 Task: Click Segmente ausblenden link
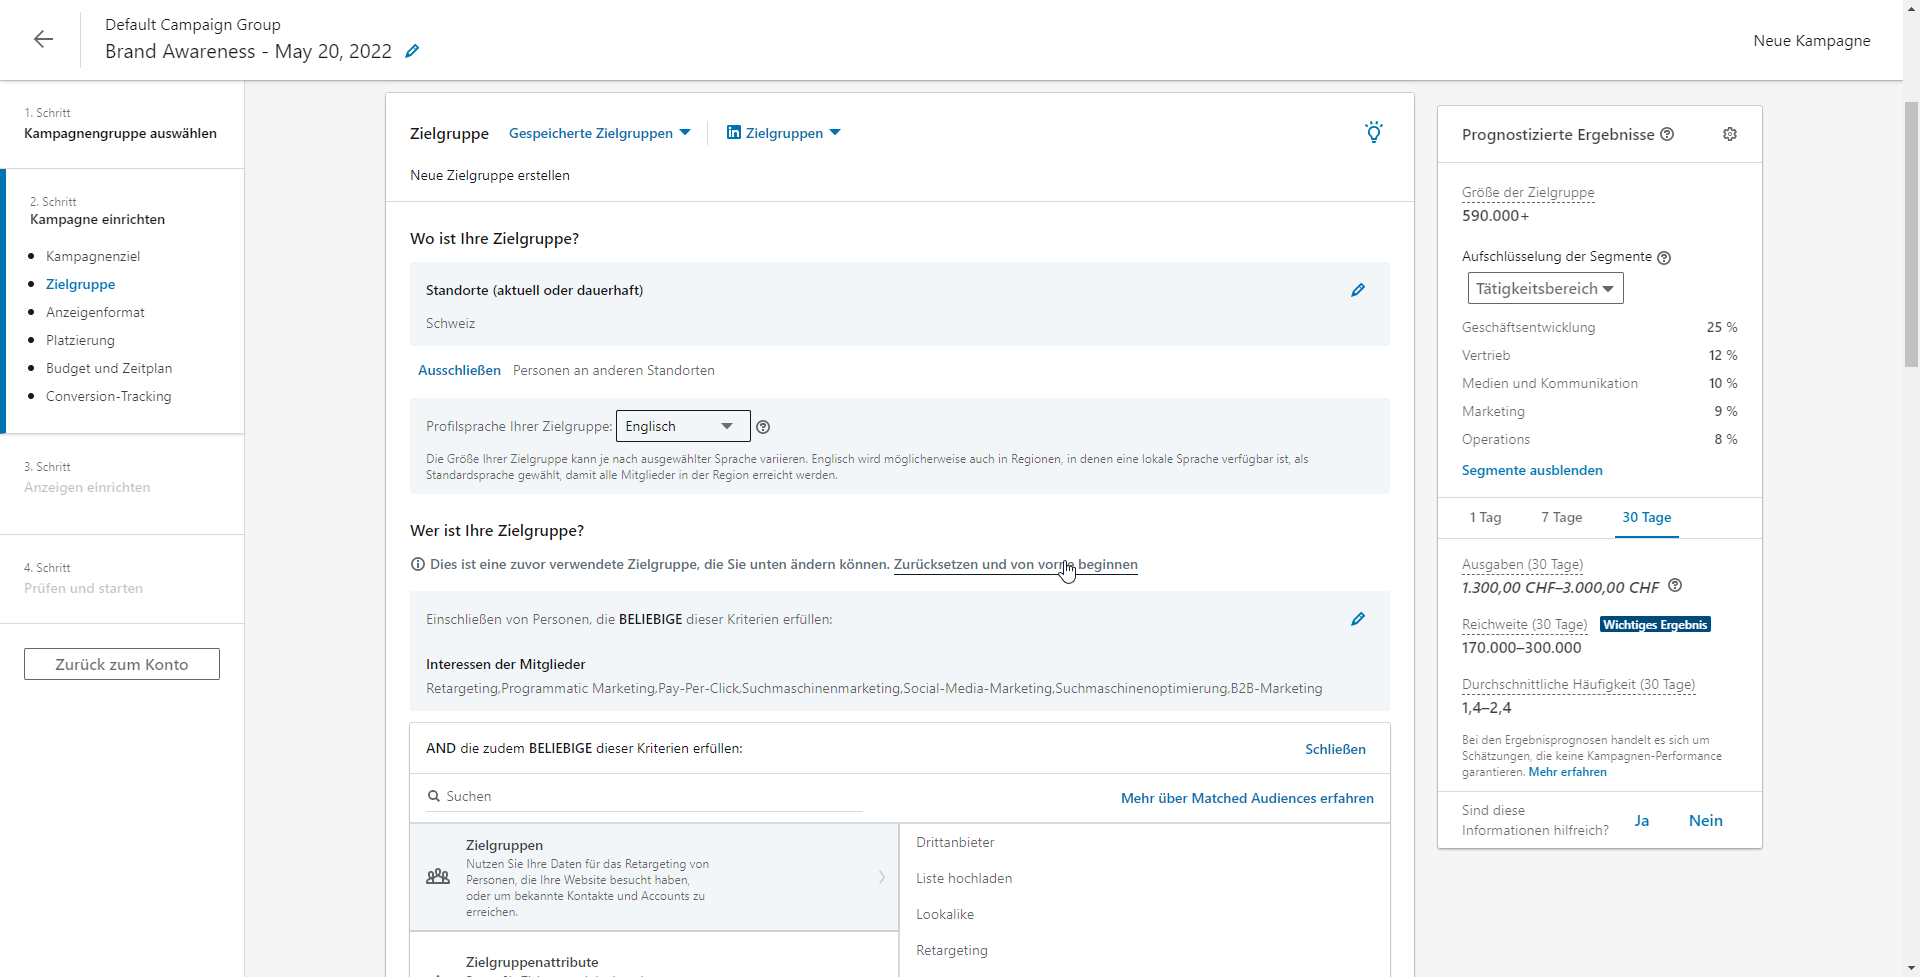(x=1532, y=470)
